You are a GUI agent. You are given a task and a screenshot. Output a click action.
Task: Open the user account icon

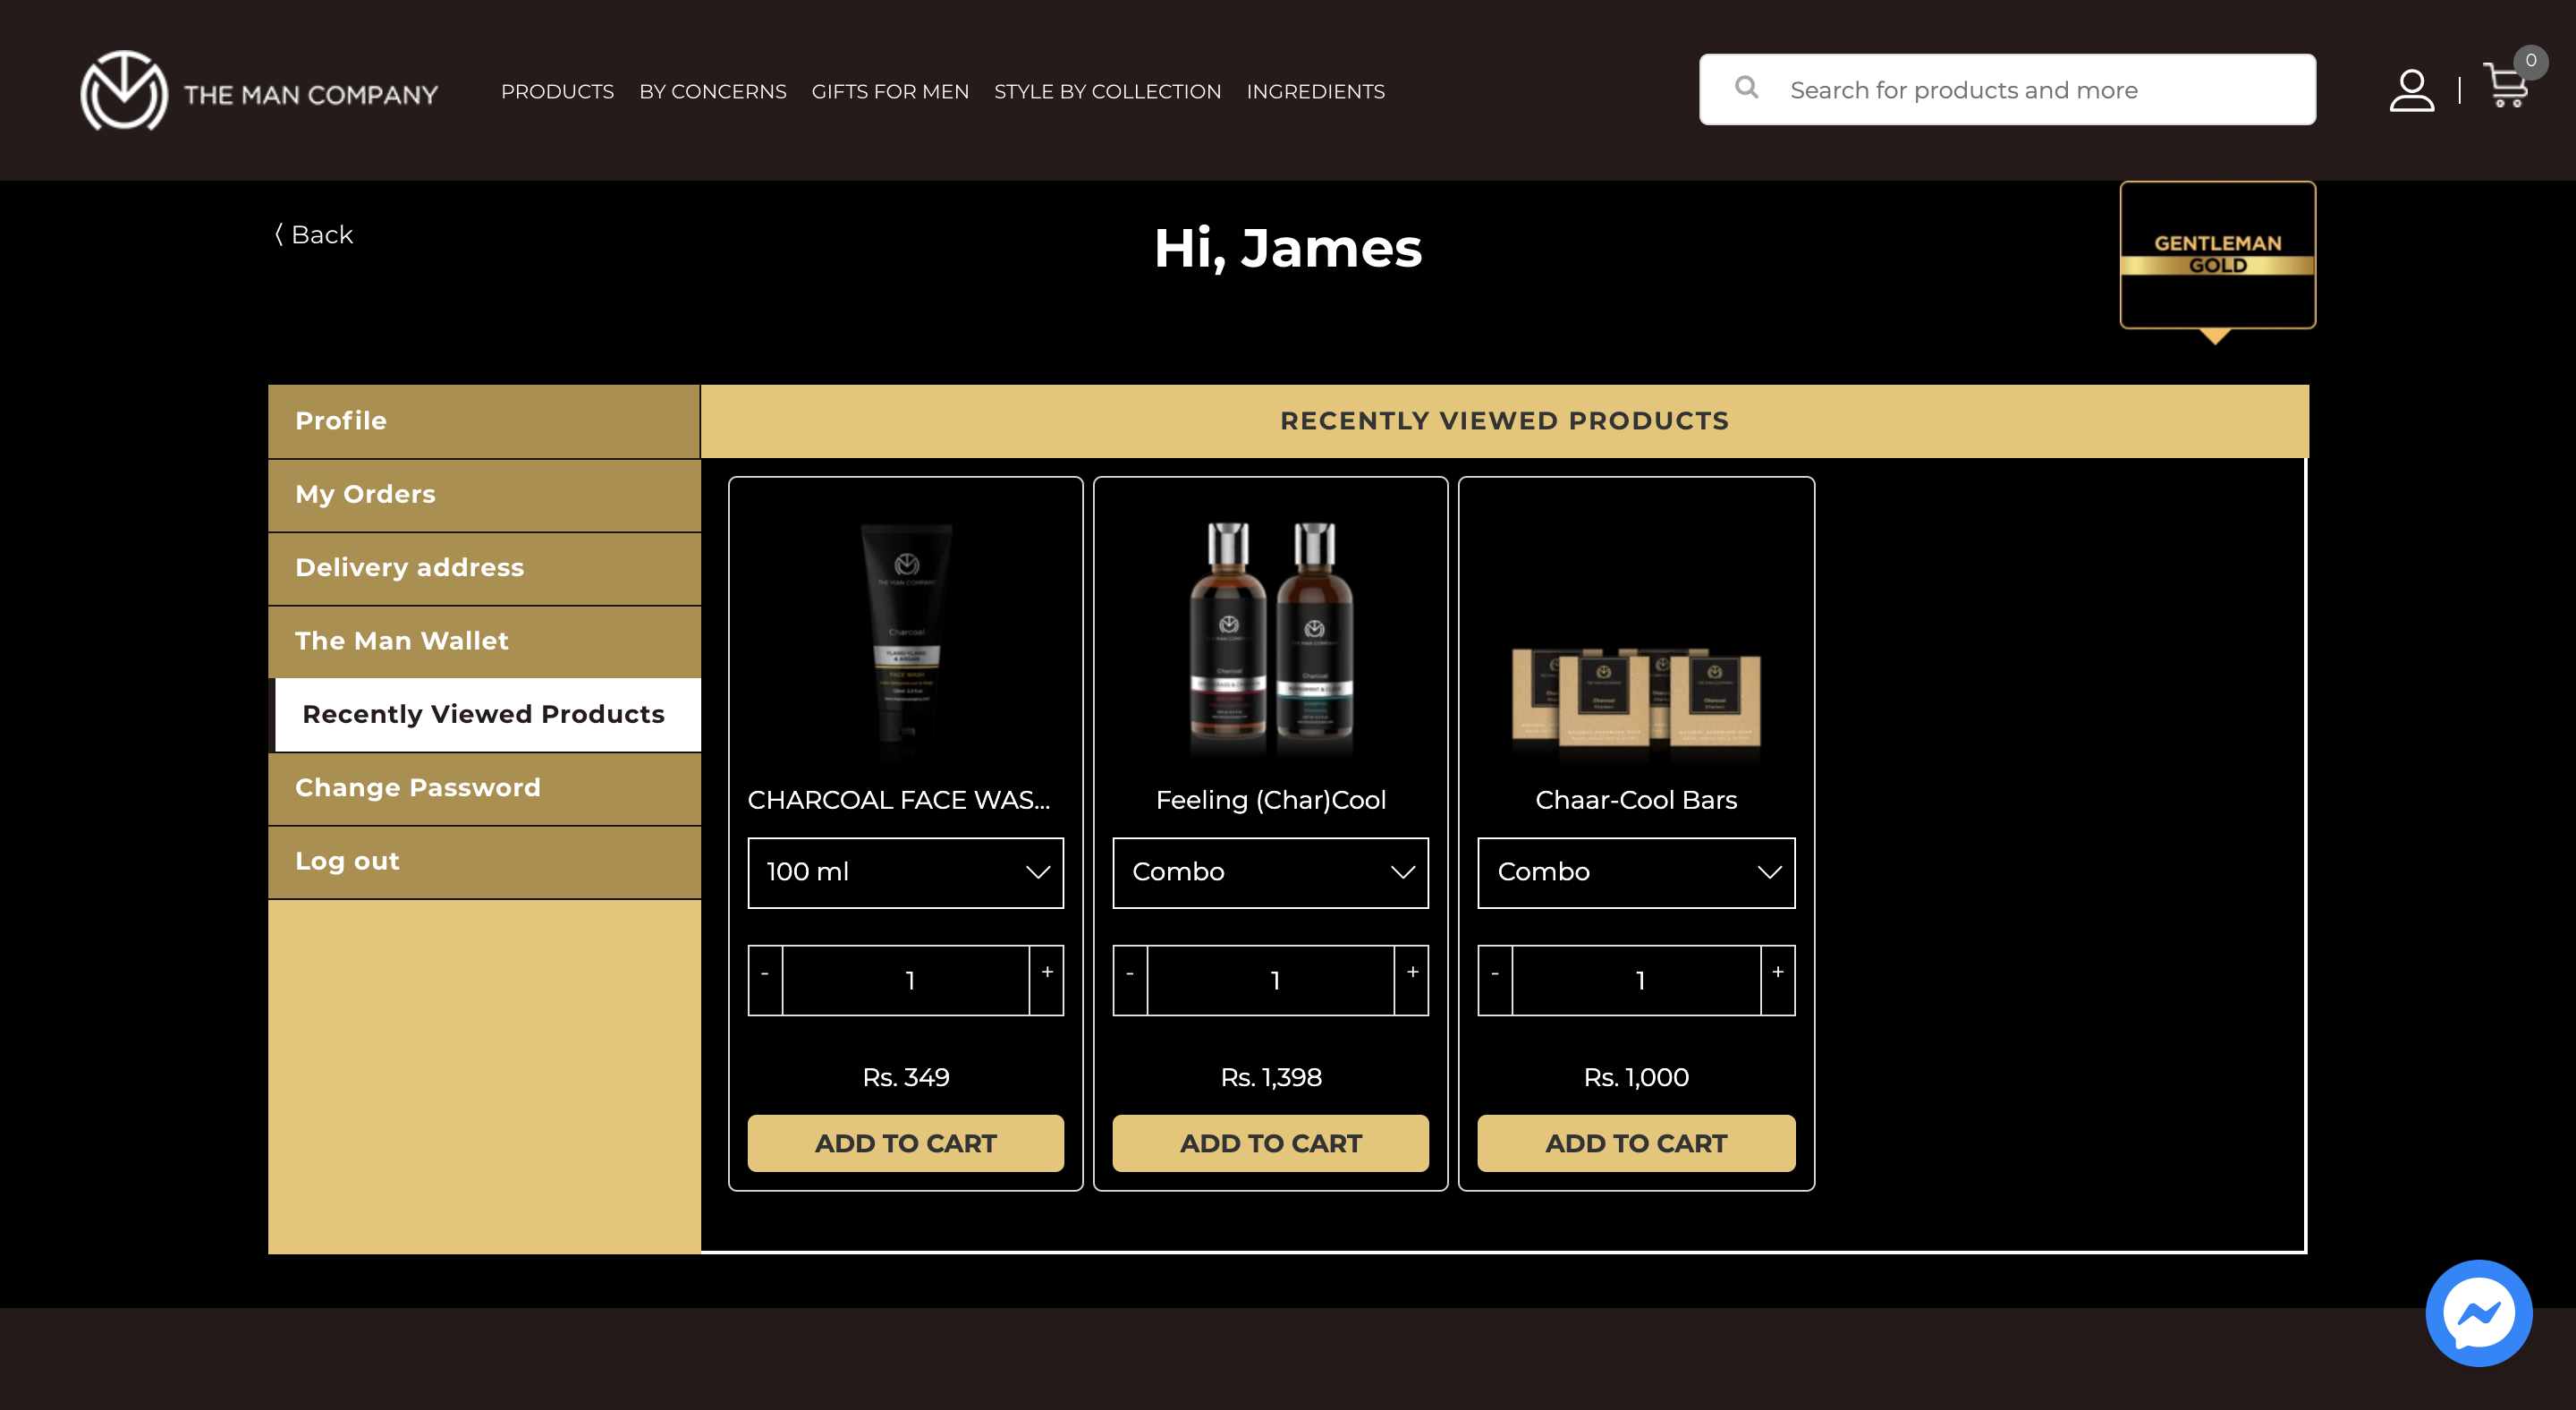tap(2411, 90)
